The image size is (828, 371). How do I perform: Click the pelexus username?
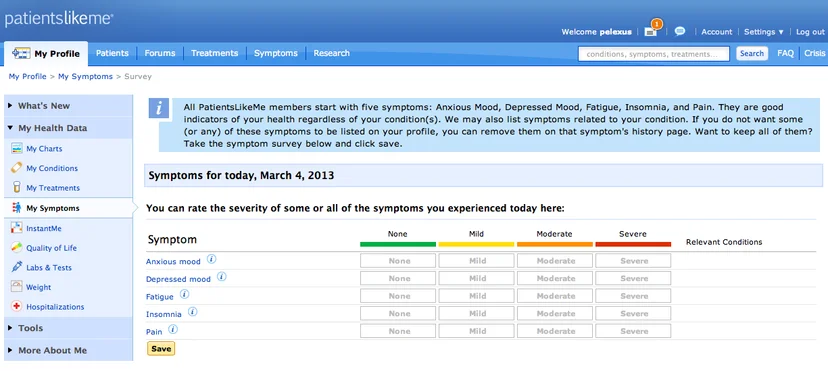[615, 32]
